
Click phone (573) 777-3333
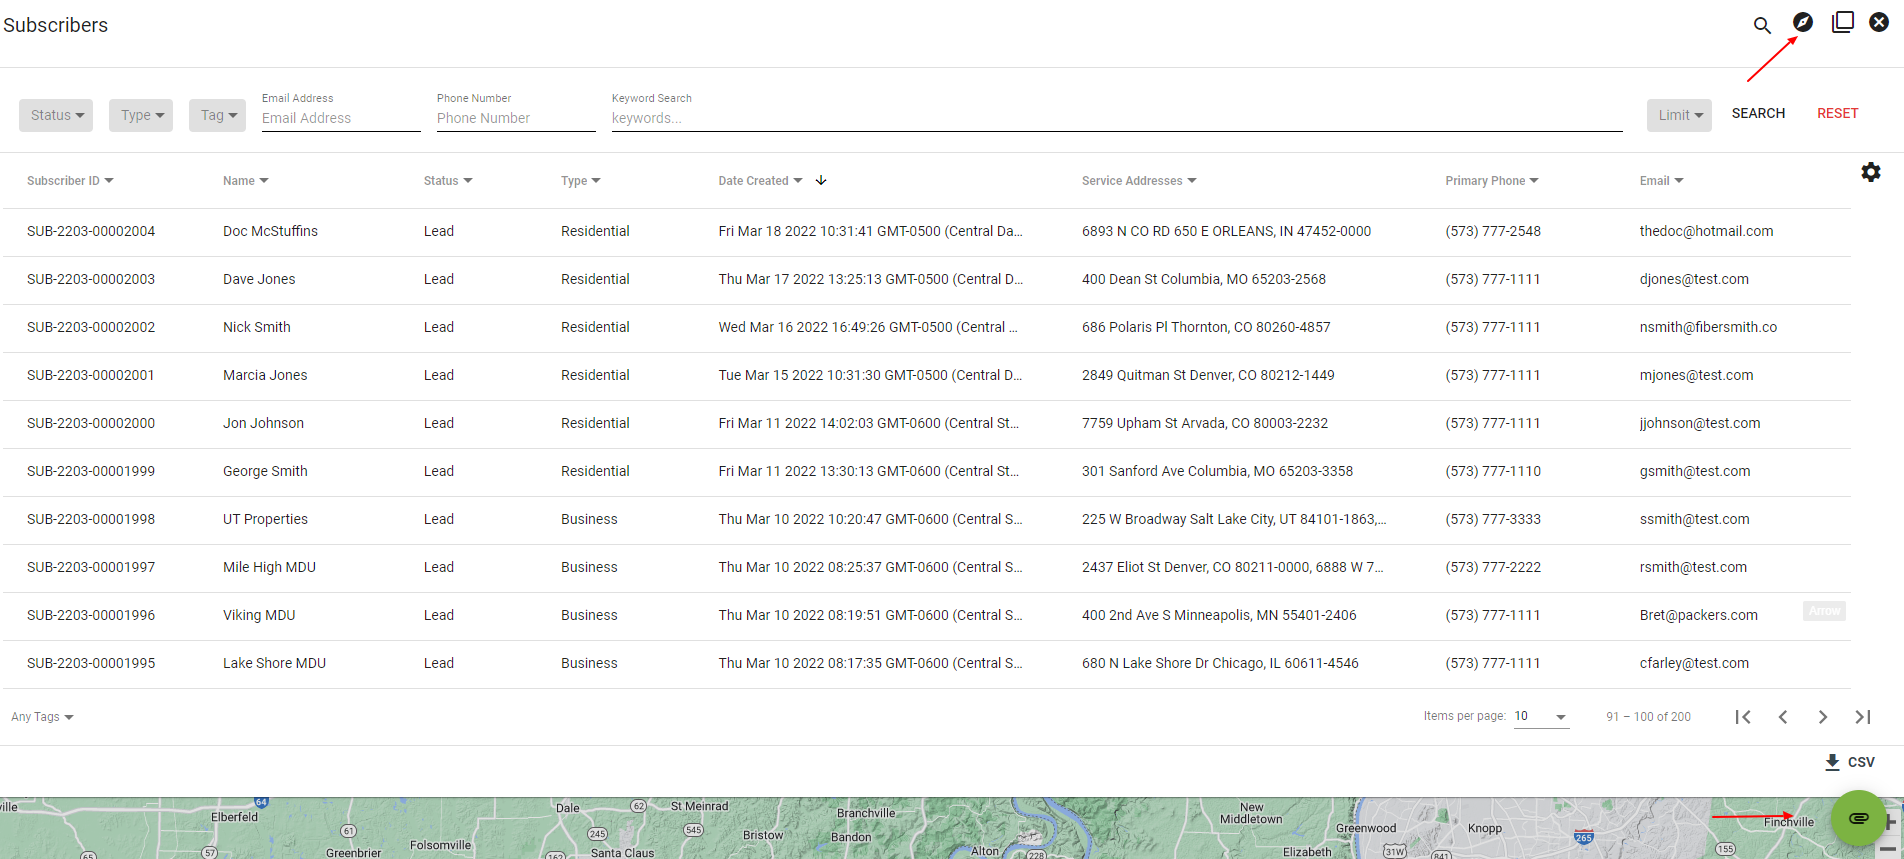point(1493,519)
